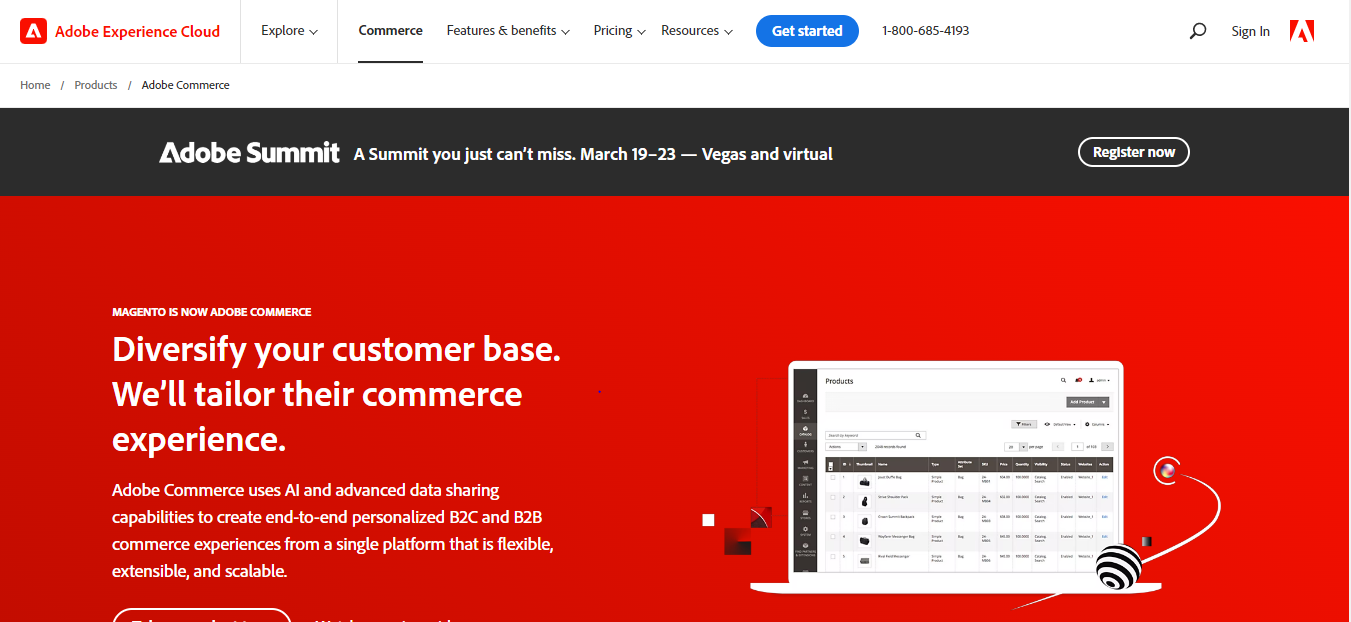Click the Summit banner tagline text
The image size is (1351, 622).
point(593,154)
